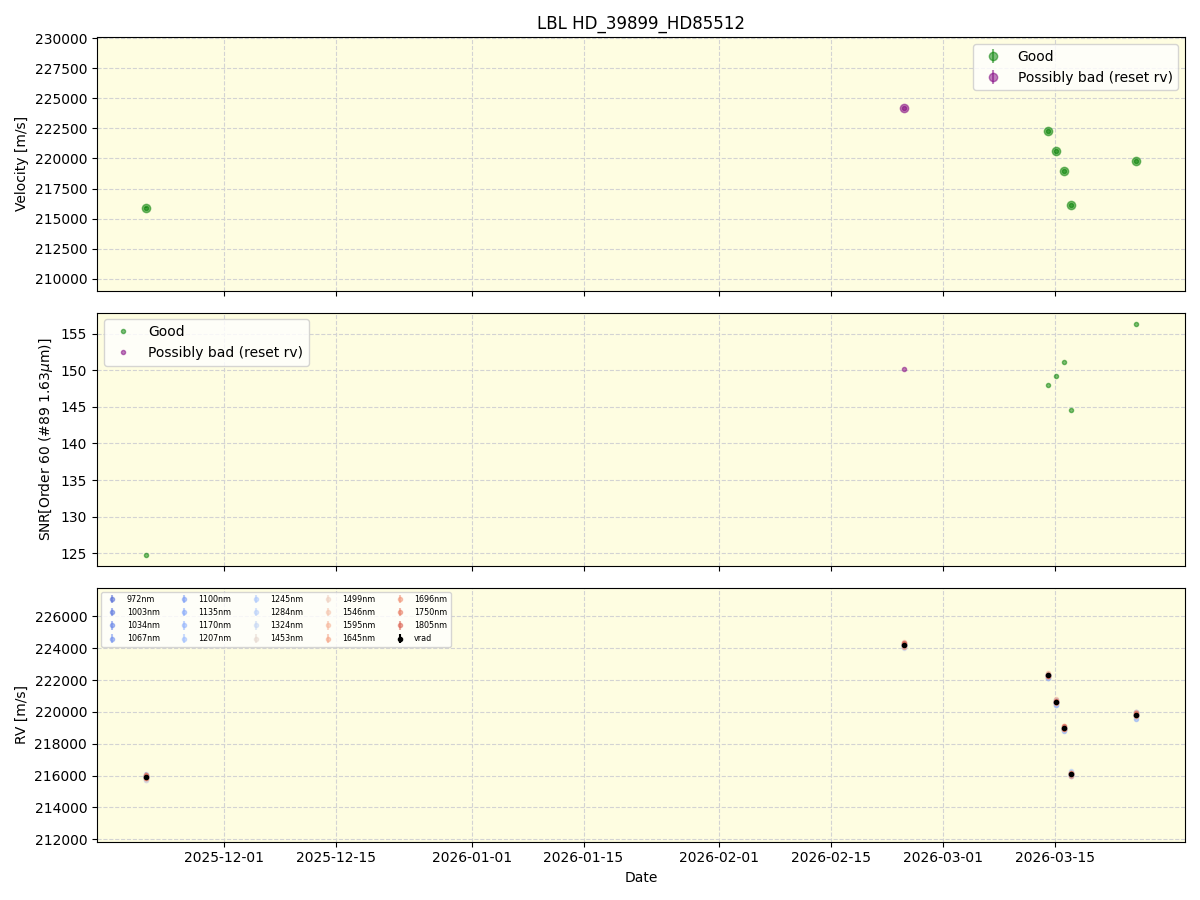Click the 2026-02-01 date tick label
The width and height of the screenshot is (1200, 900).
pos(720,857)
